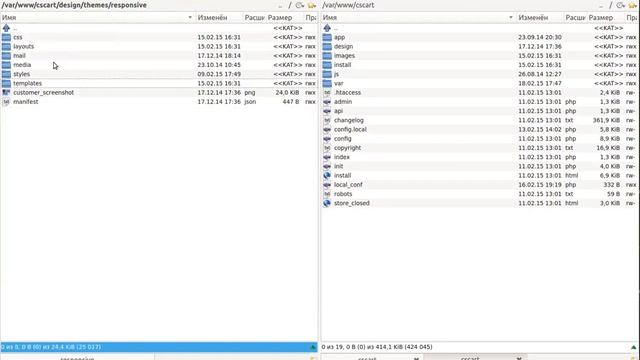The image size is (640, 360).
Task: Open right panel history clock dropdown
Action: pos(621,5)
